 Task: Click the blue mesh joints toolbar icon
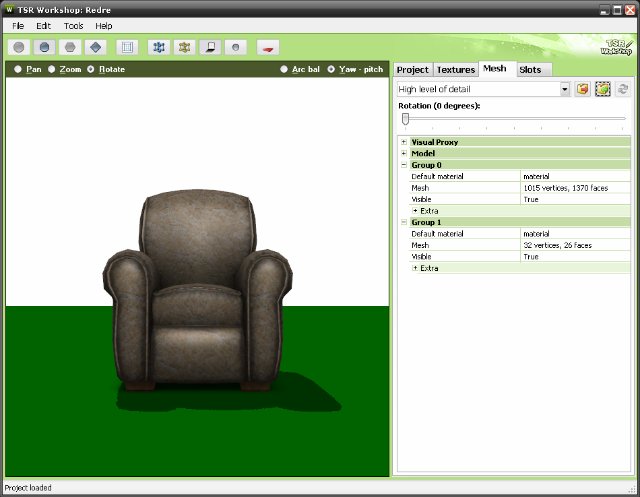point(158,47)
